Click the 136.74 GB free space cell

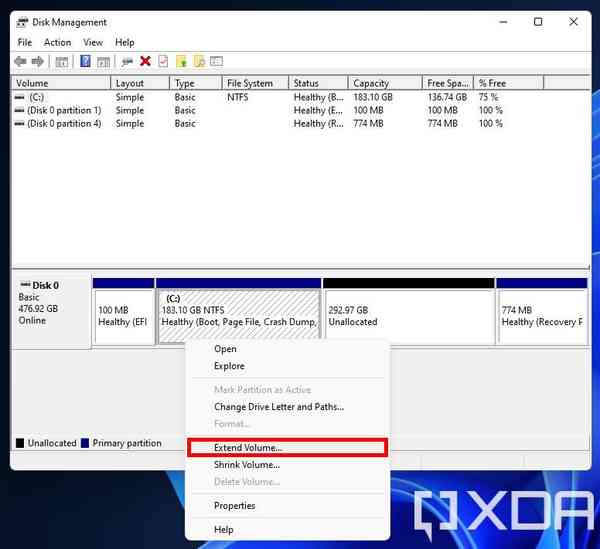pos(447,97)
